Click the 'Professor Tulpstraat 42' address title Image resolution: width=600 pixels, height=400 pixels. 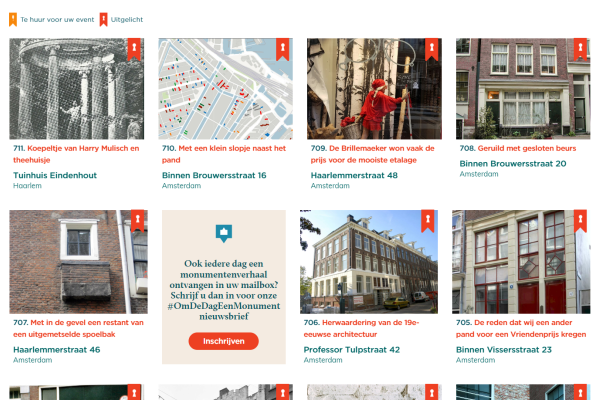(x=352, y=350)
